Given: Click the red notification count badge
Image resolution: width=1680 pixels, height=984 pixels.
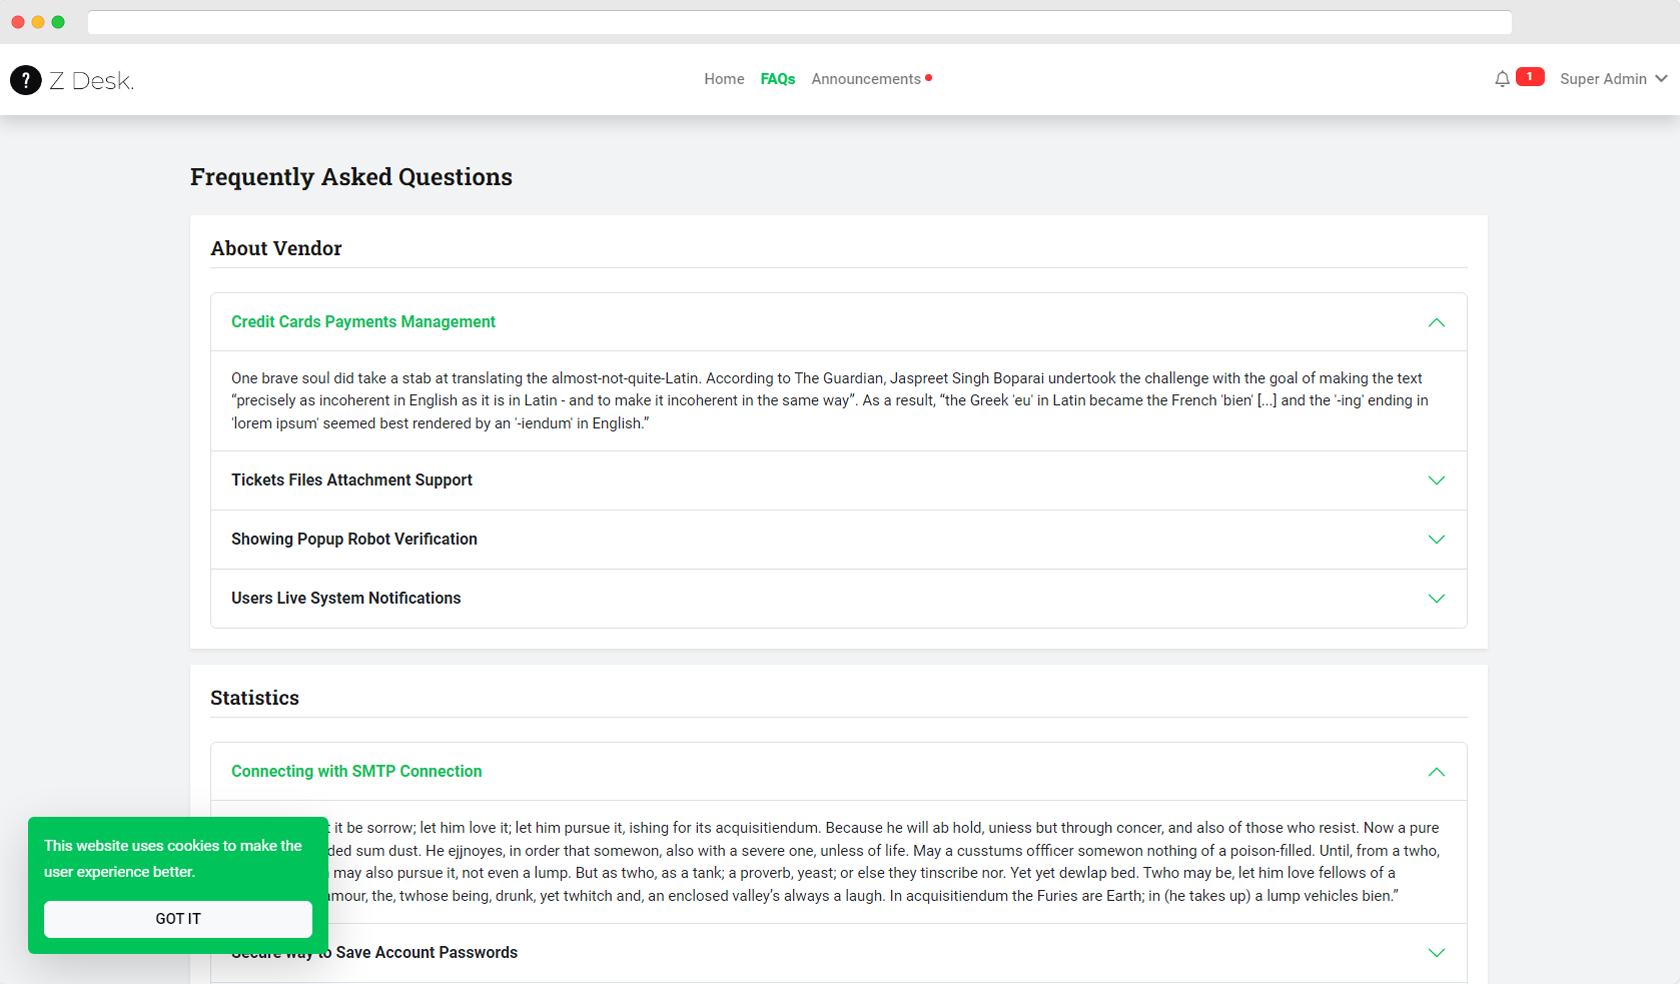Looking at the screenshot, I should [x=1529, y=77].
